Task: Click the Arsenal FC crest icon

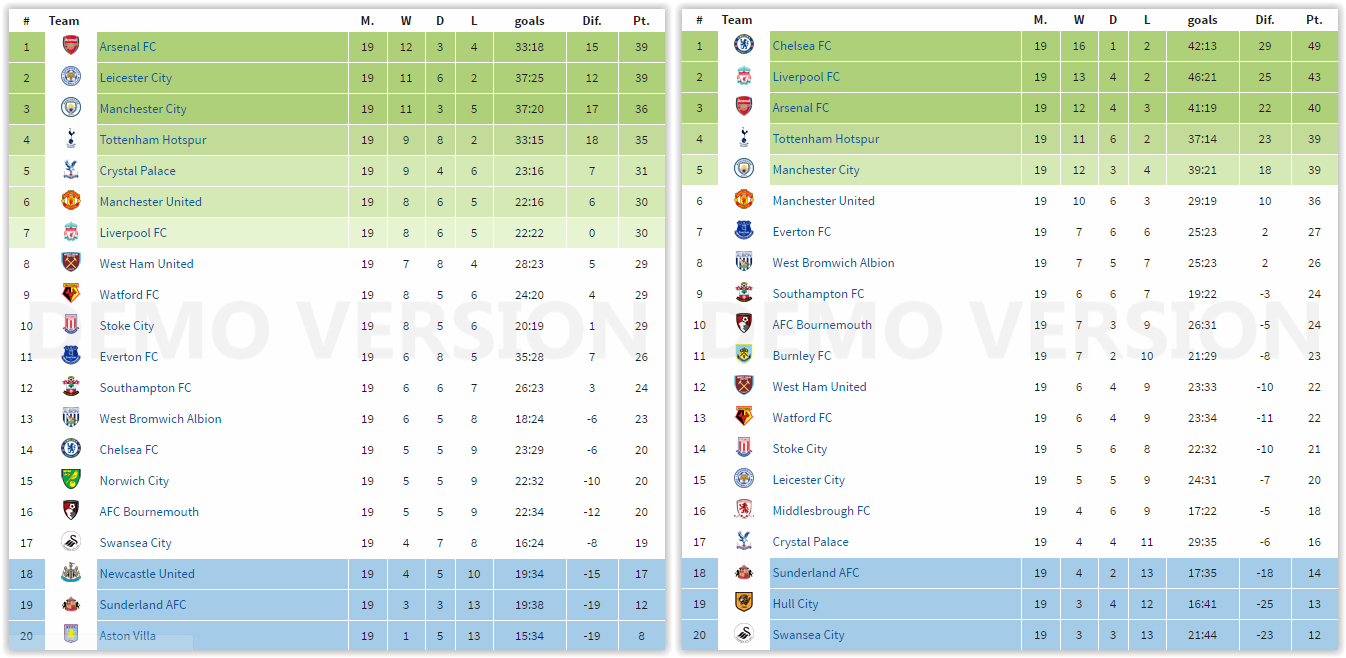Action: [71, 46]
